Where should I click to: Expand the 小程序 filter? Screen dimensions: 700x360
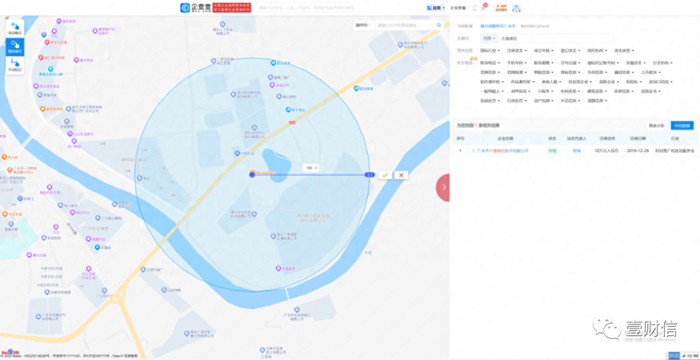click(545, 91)
